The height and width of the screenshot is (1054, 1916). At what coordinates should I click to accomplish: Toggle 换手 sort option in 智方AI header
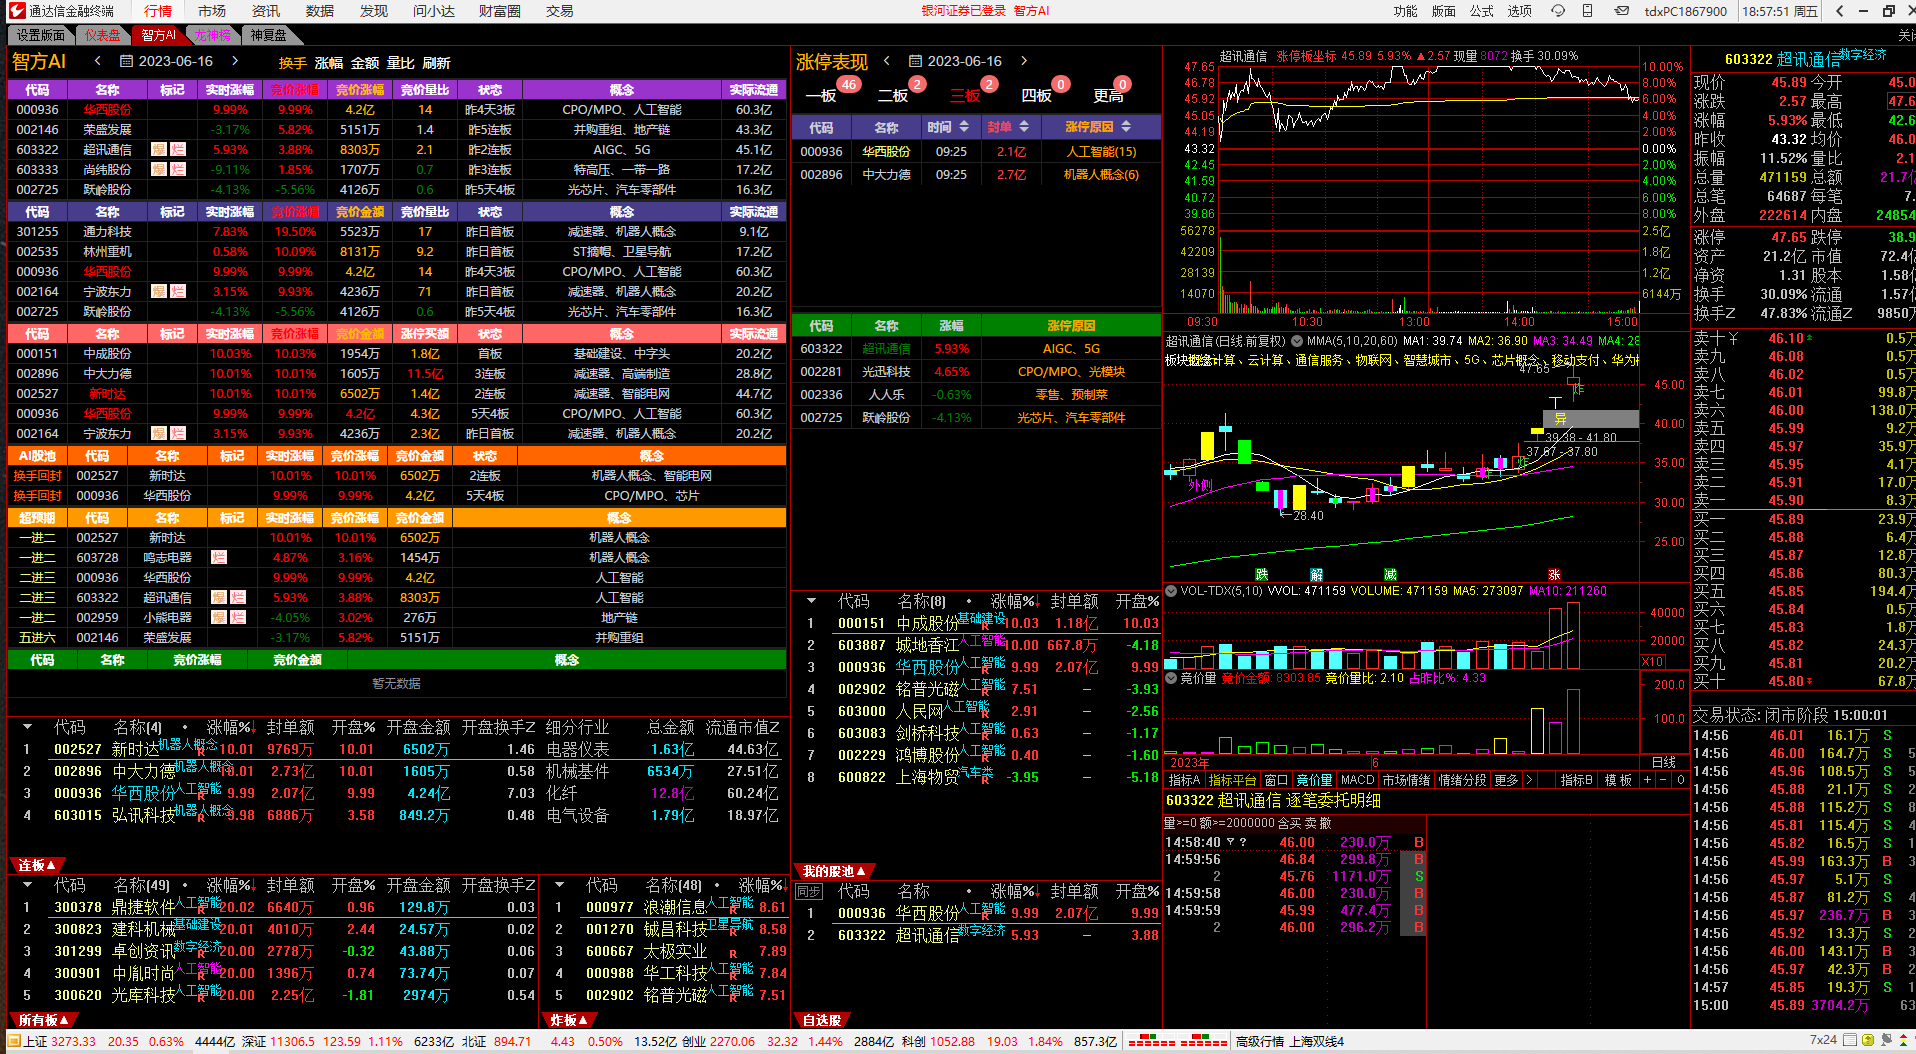pos(292,63)
